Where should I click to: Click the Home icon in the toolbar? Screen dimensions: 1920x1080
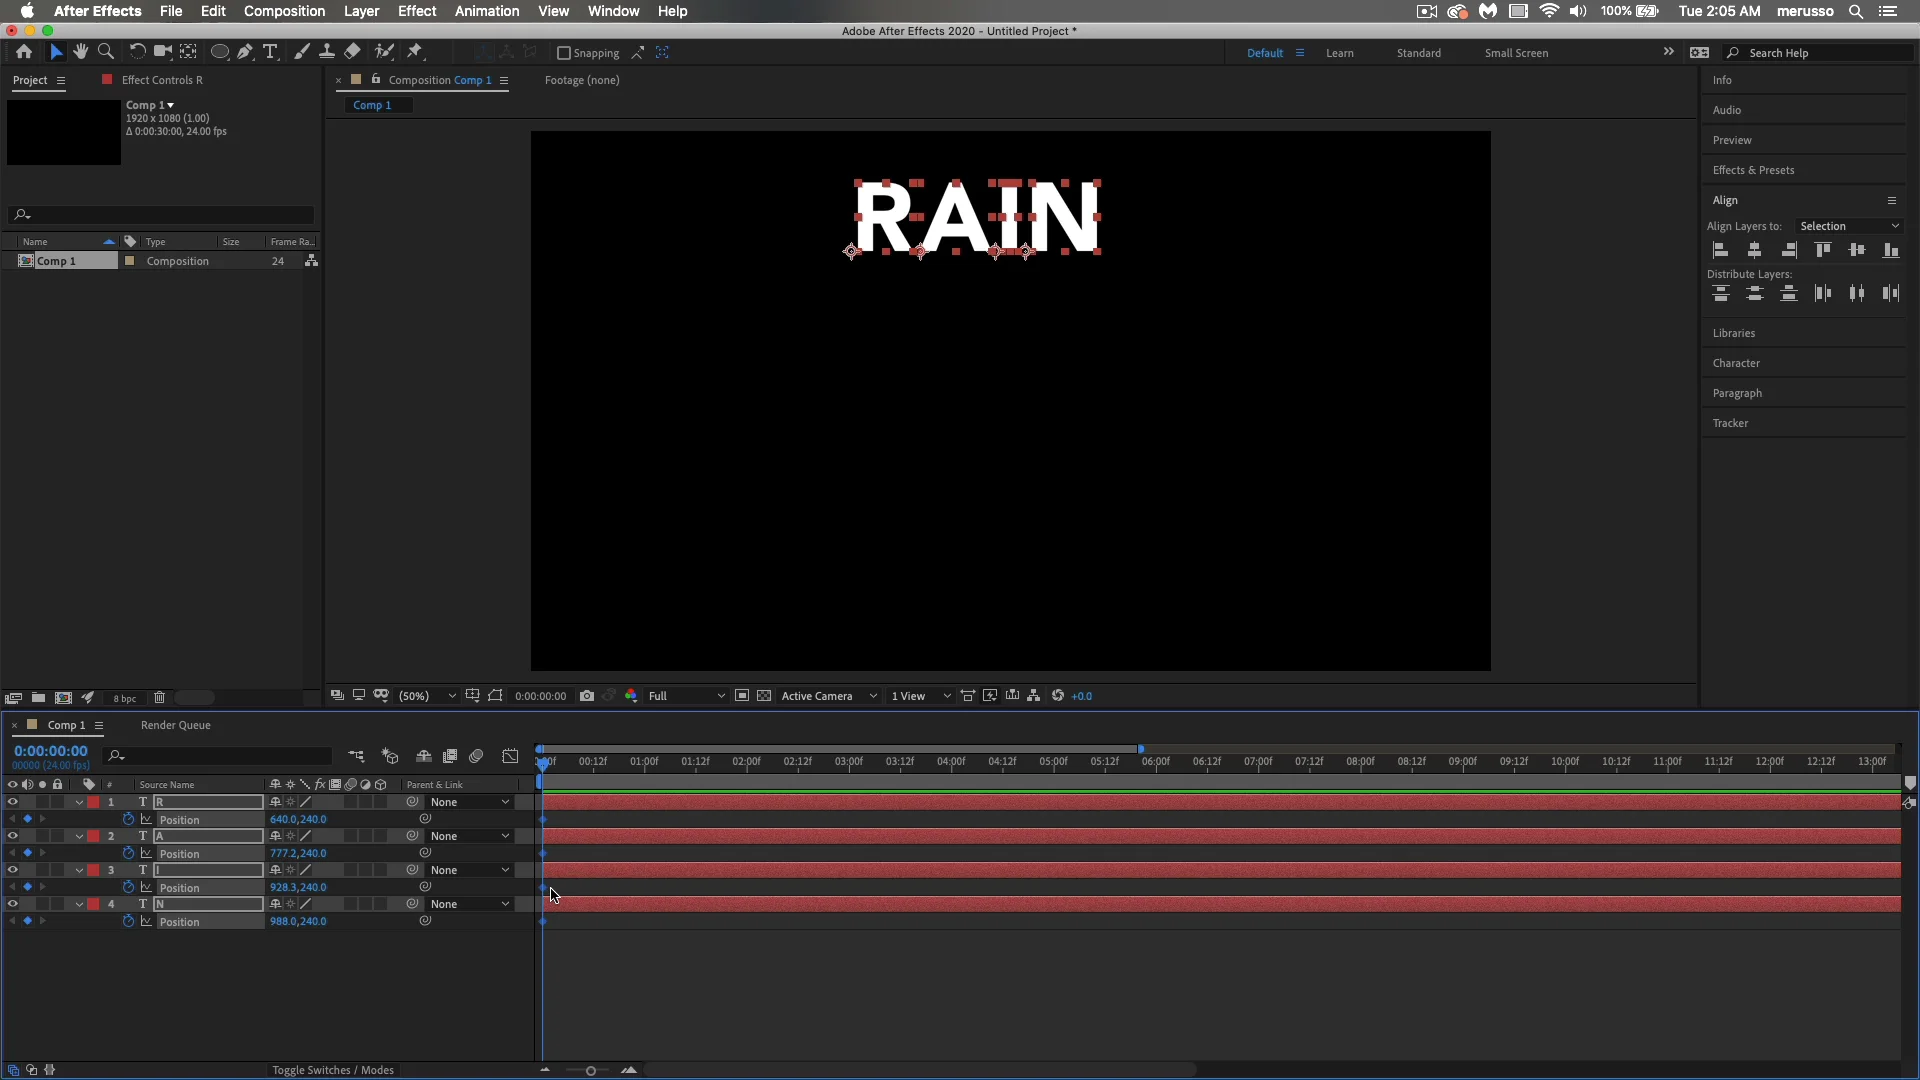coord(24,52)
